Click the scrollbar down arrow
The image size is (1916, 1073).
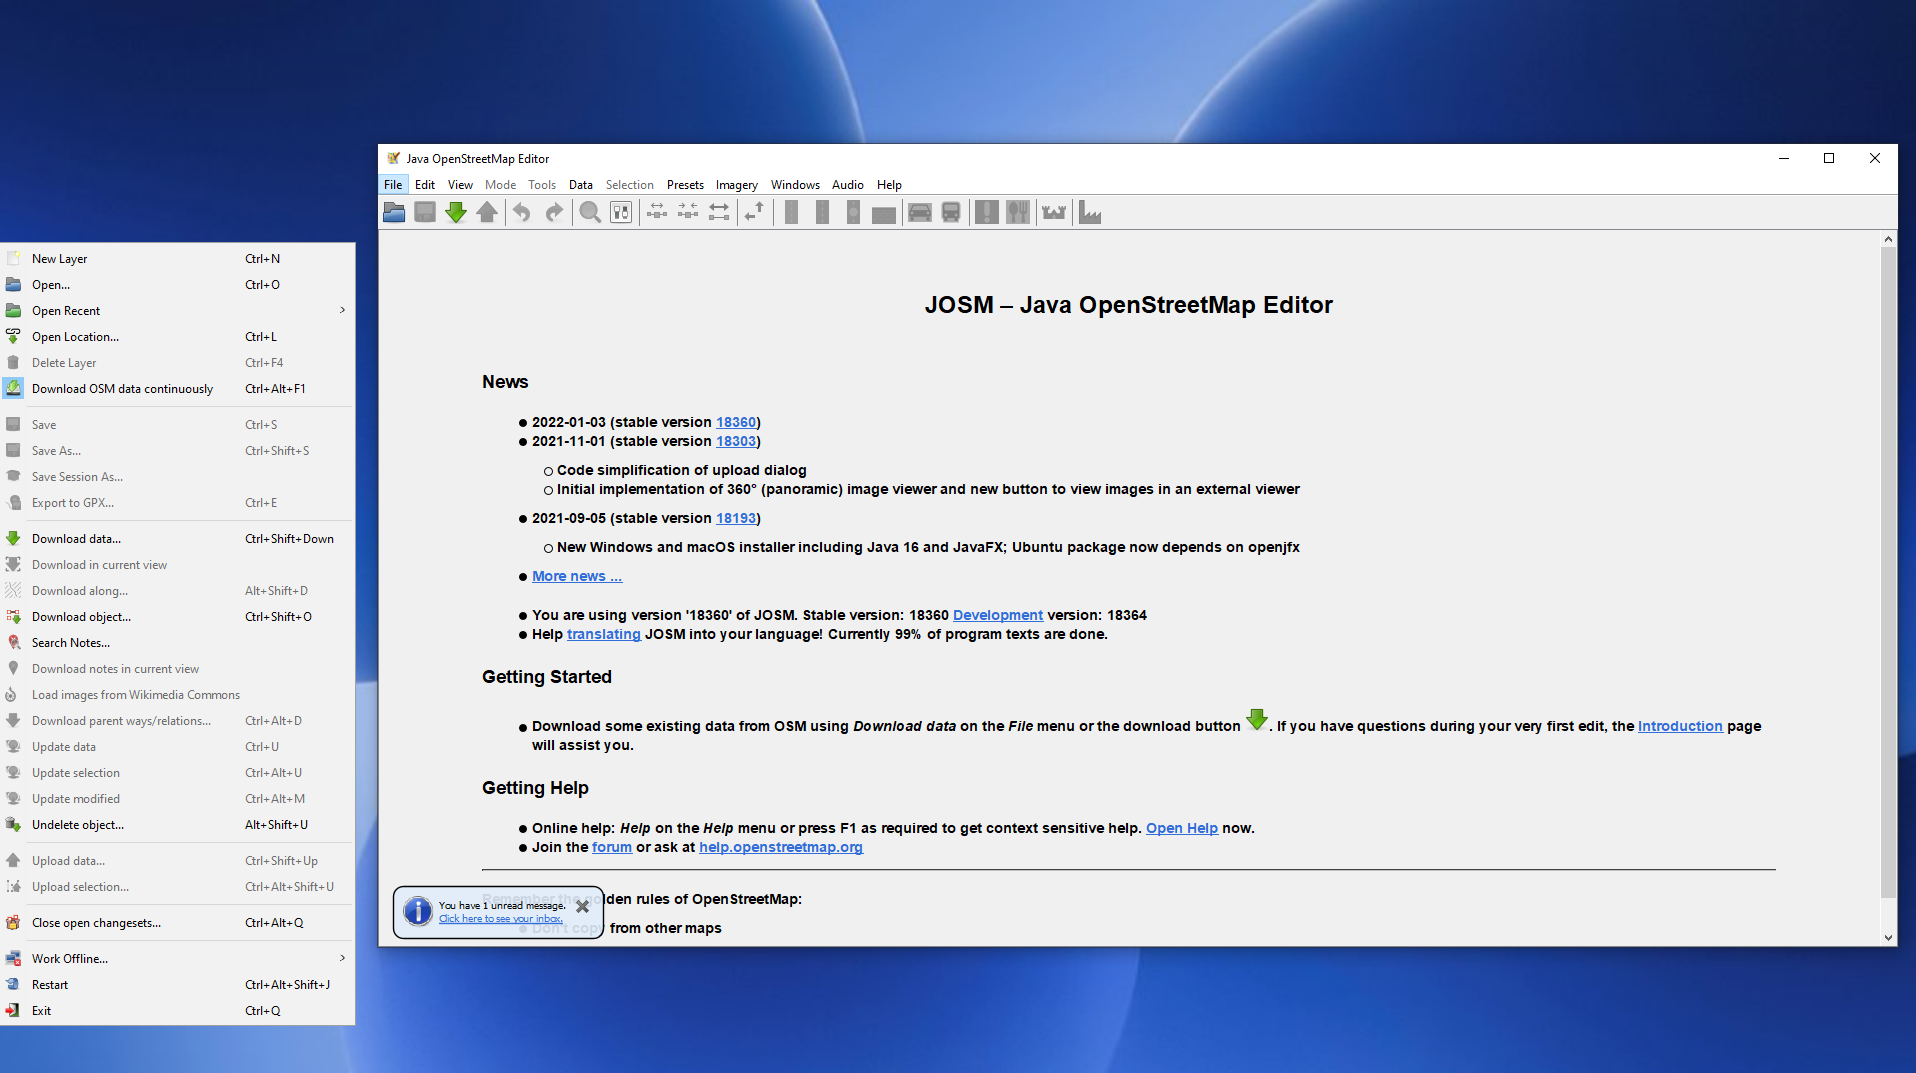[1888, 937]
